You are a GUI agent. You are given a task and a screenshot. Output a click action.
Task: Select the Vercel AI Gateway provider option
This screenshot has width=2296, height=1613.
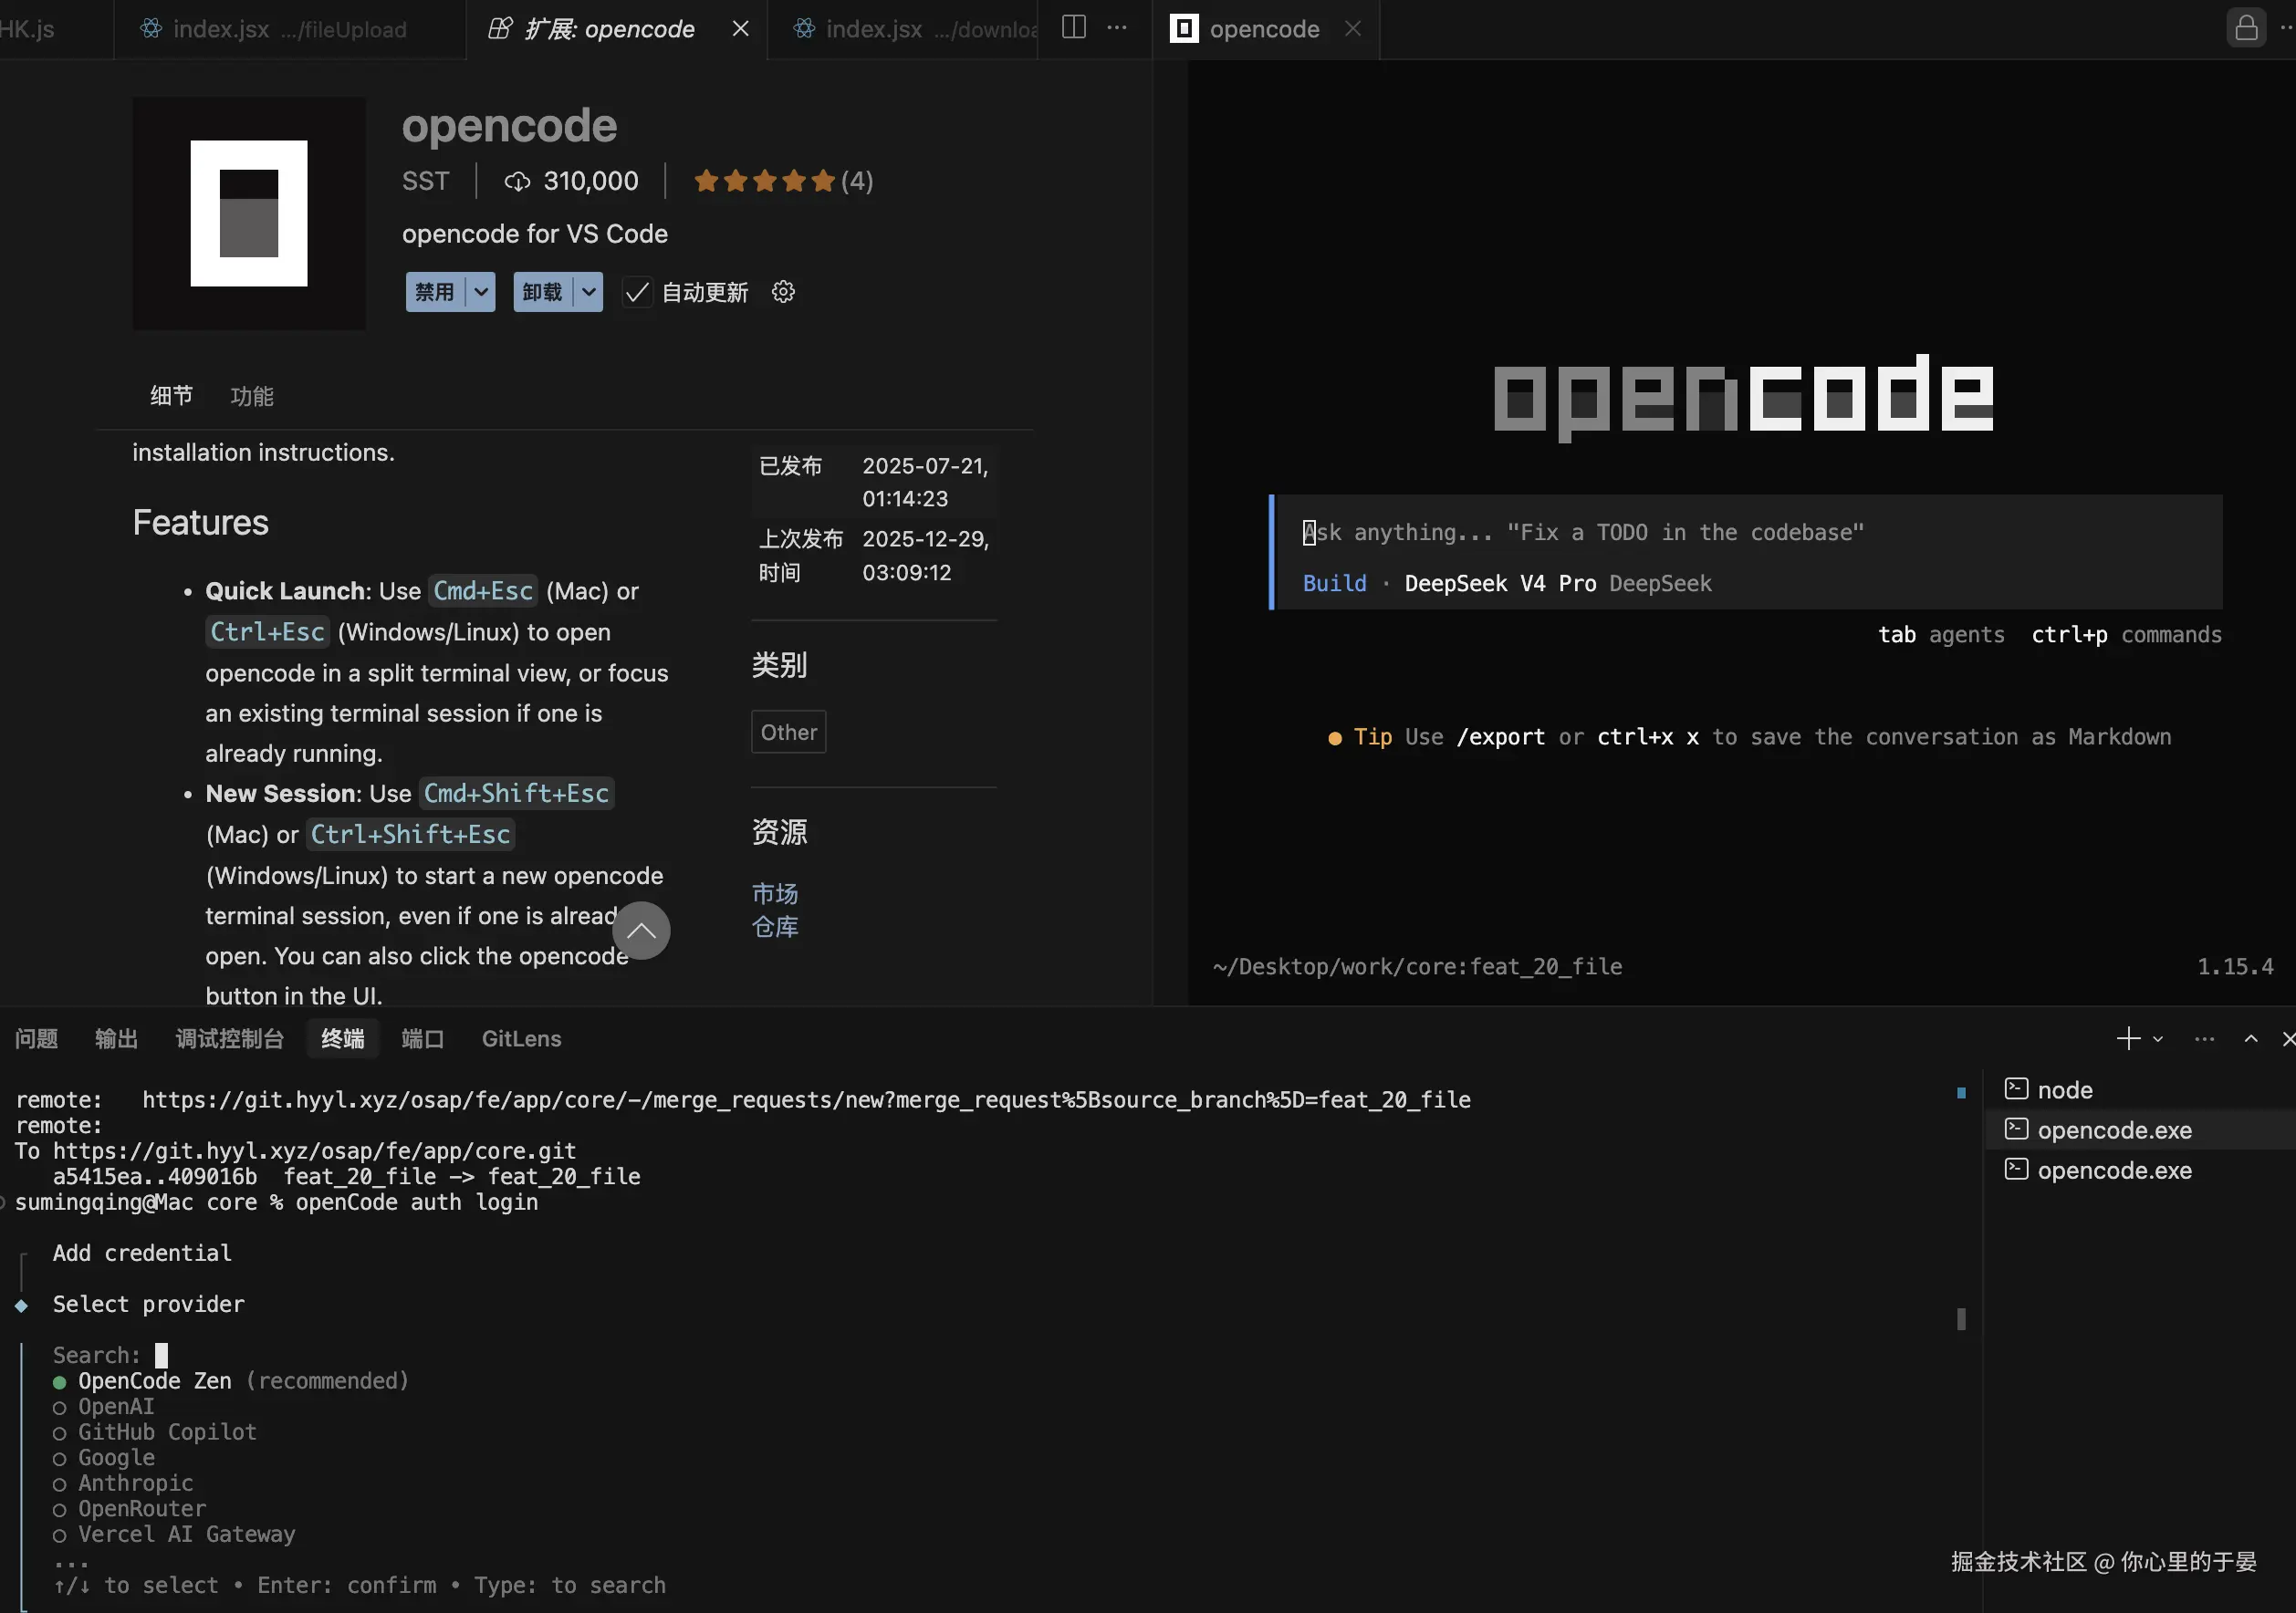coord(174,1534)
